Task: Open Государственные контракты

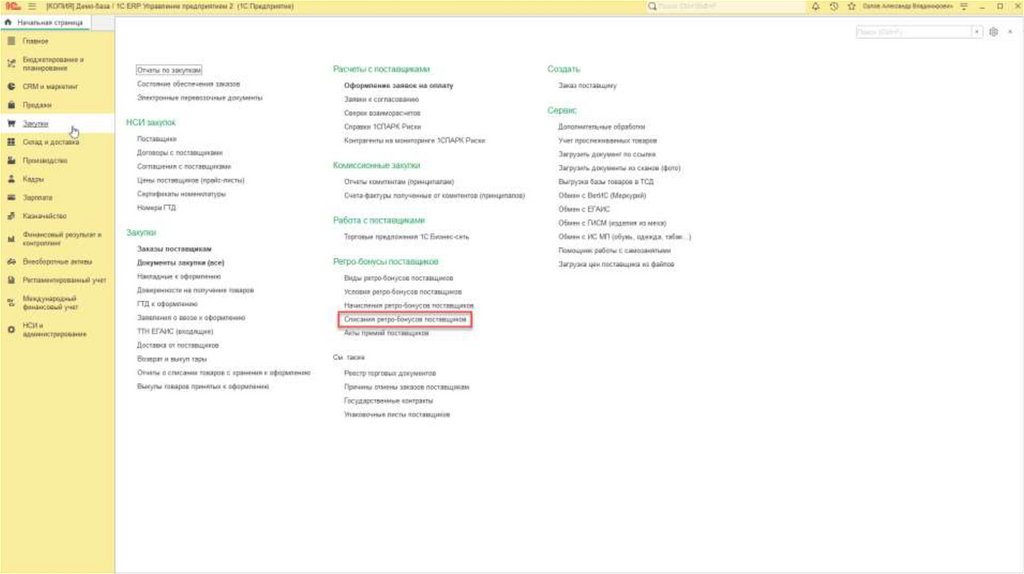Action: (389, 400)
